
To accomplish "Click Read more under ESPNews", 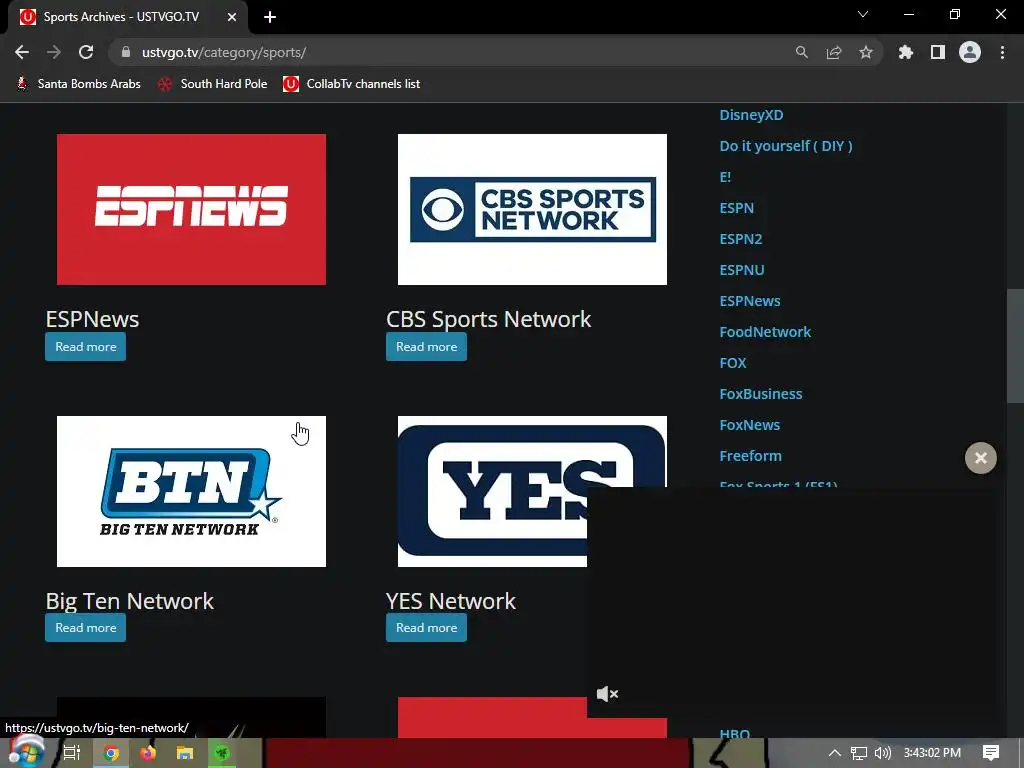I will [x=86, y=347].
